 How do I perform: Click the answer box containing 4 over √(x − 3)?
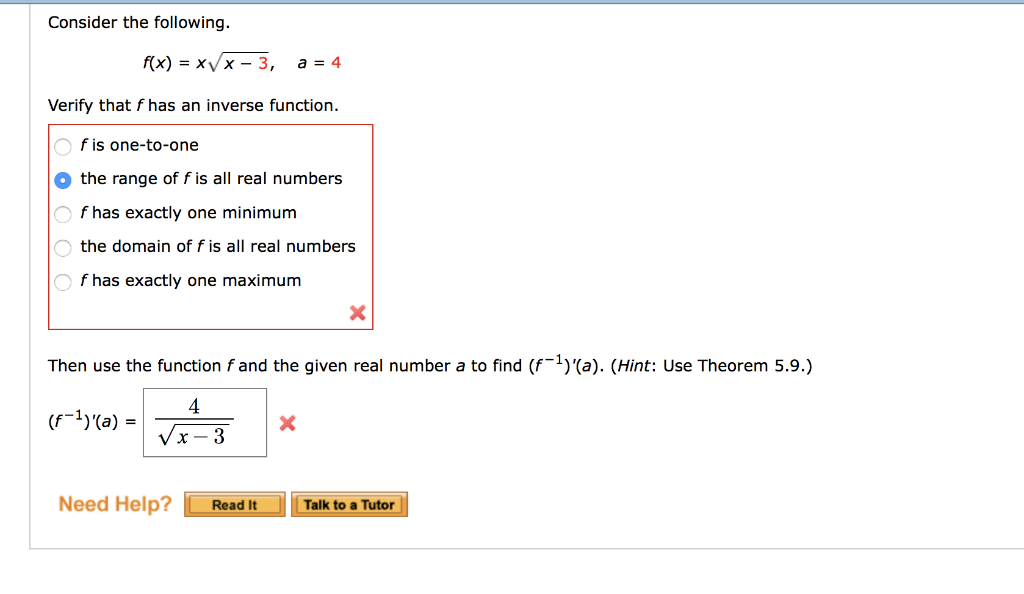click(205, 422)
